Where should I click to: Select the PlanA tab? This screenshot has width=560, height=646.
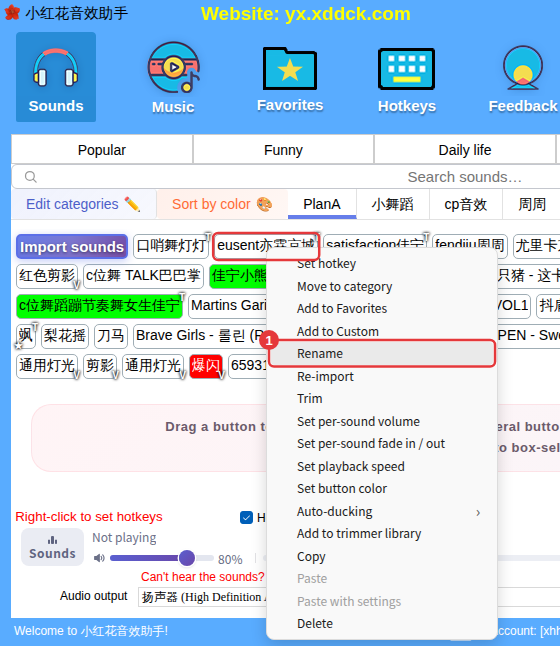(322, 204)
